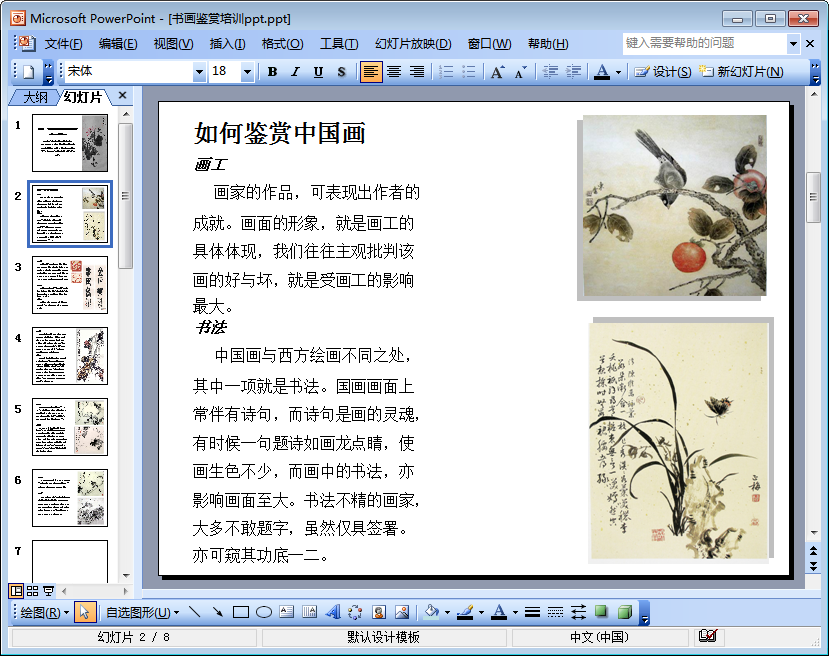Toggle bulleted list
The height and width of the screenshot is (656, 829).
pos(469,71)
